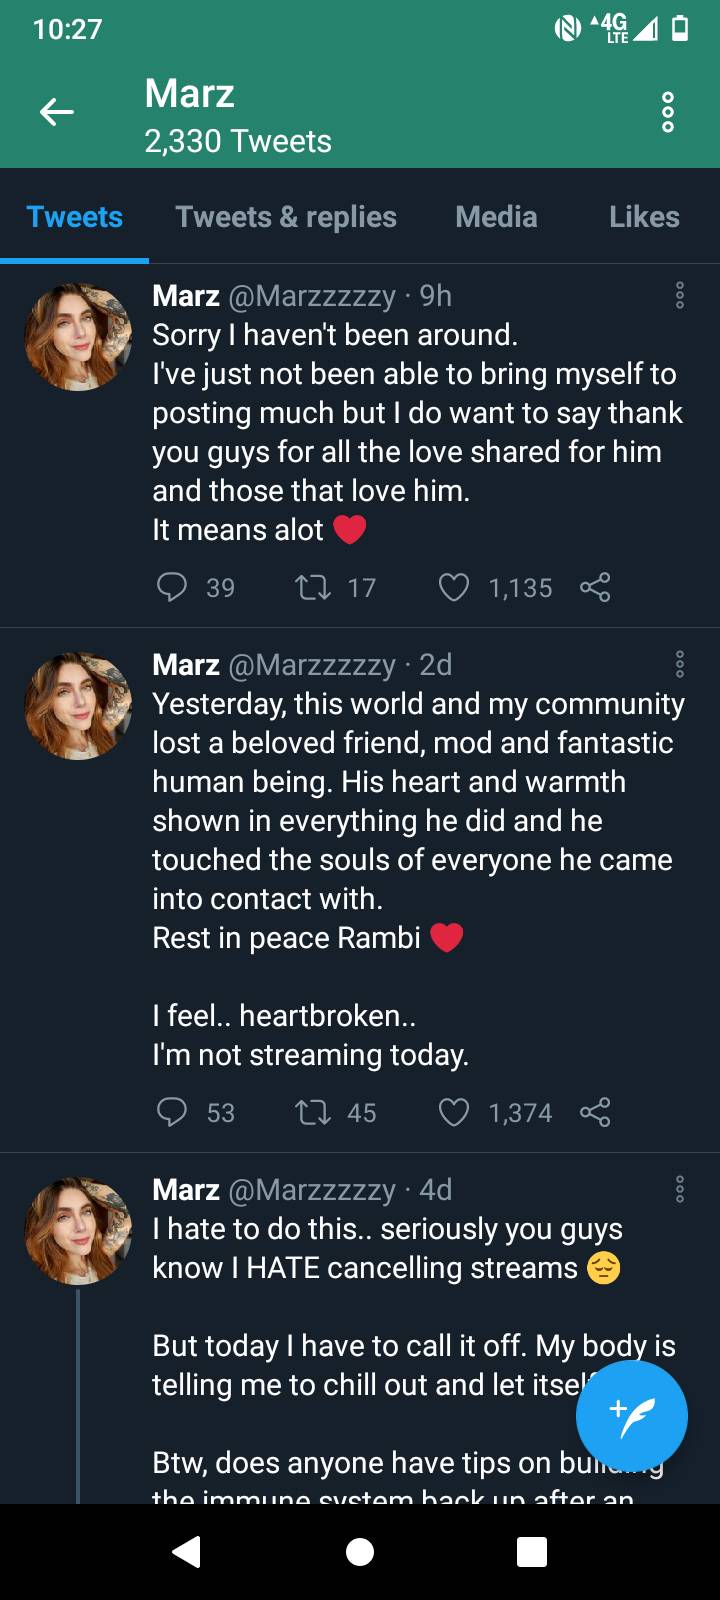Like the top tweet to toggle heart
Viewport: 720px width, 1600px height.
pyautogui.click(x=455, y=588)
